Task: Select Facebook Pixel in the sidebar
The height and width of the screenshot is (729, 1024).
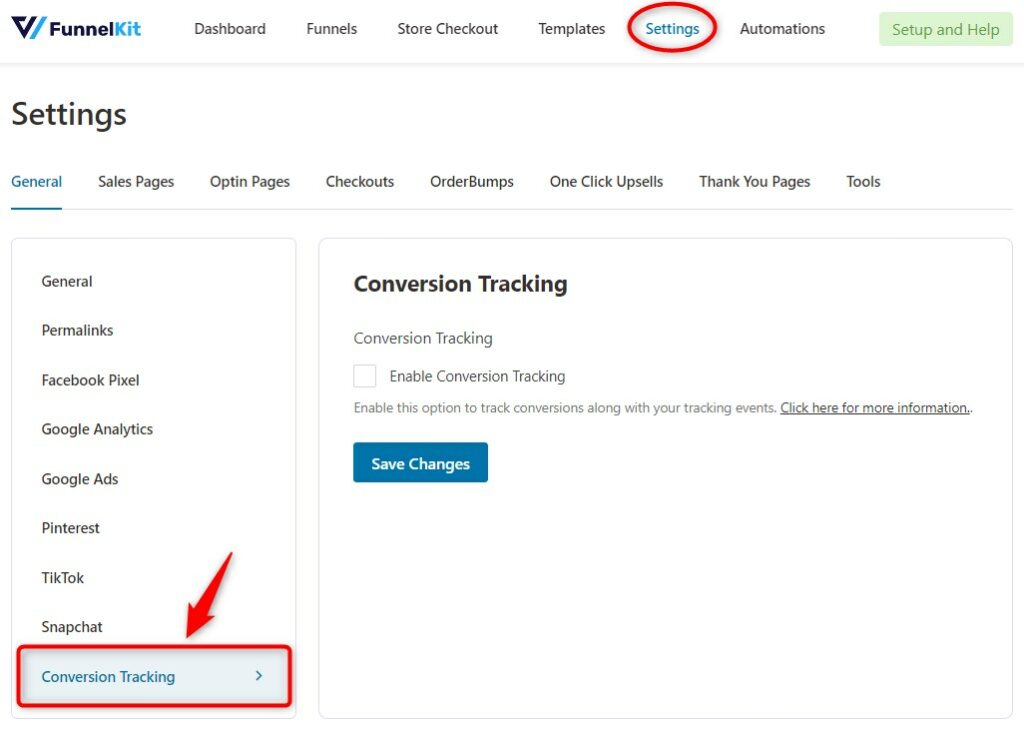Action: (90, 380)
